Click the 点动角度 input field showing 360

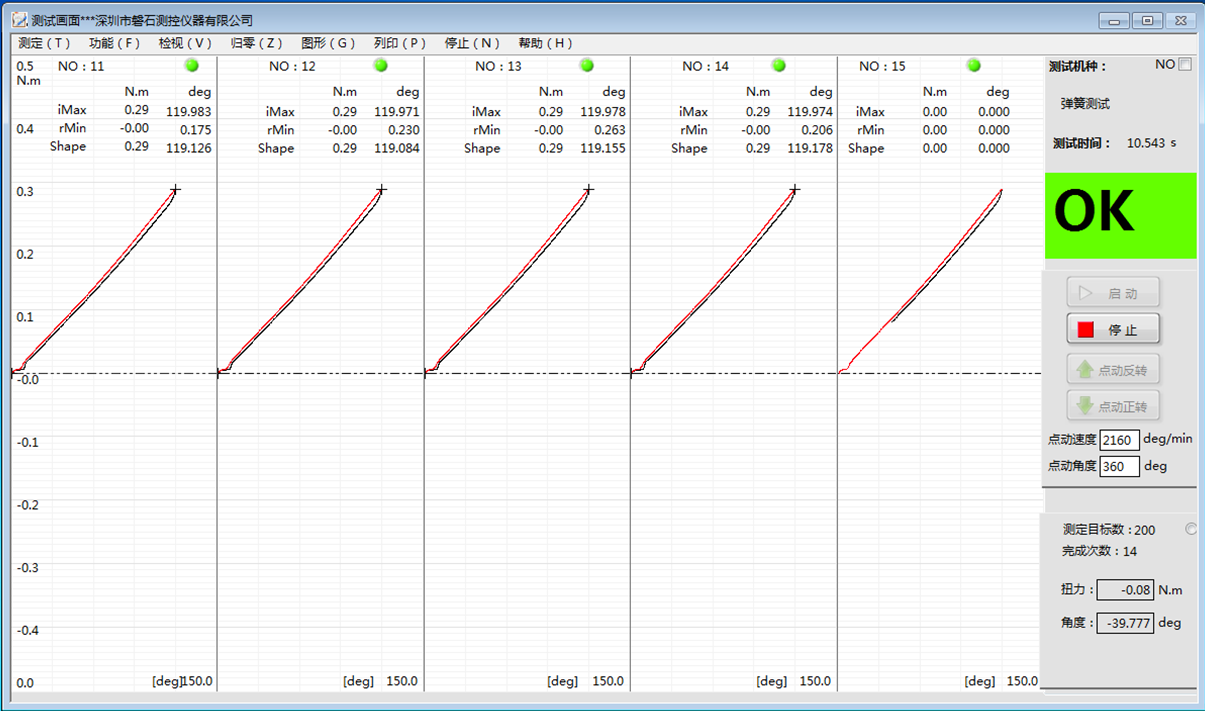tap(1119, 466)
